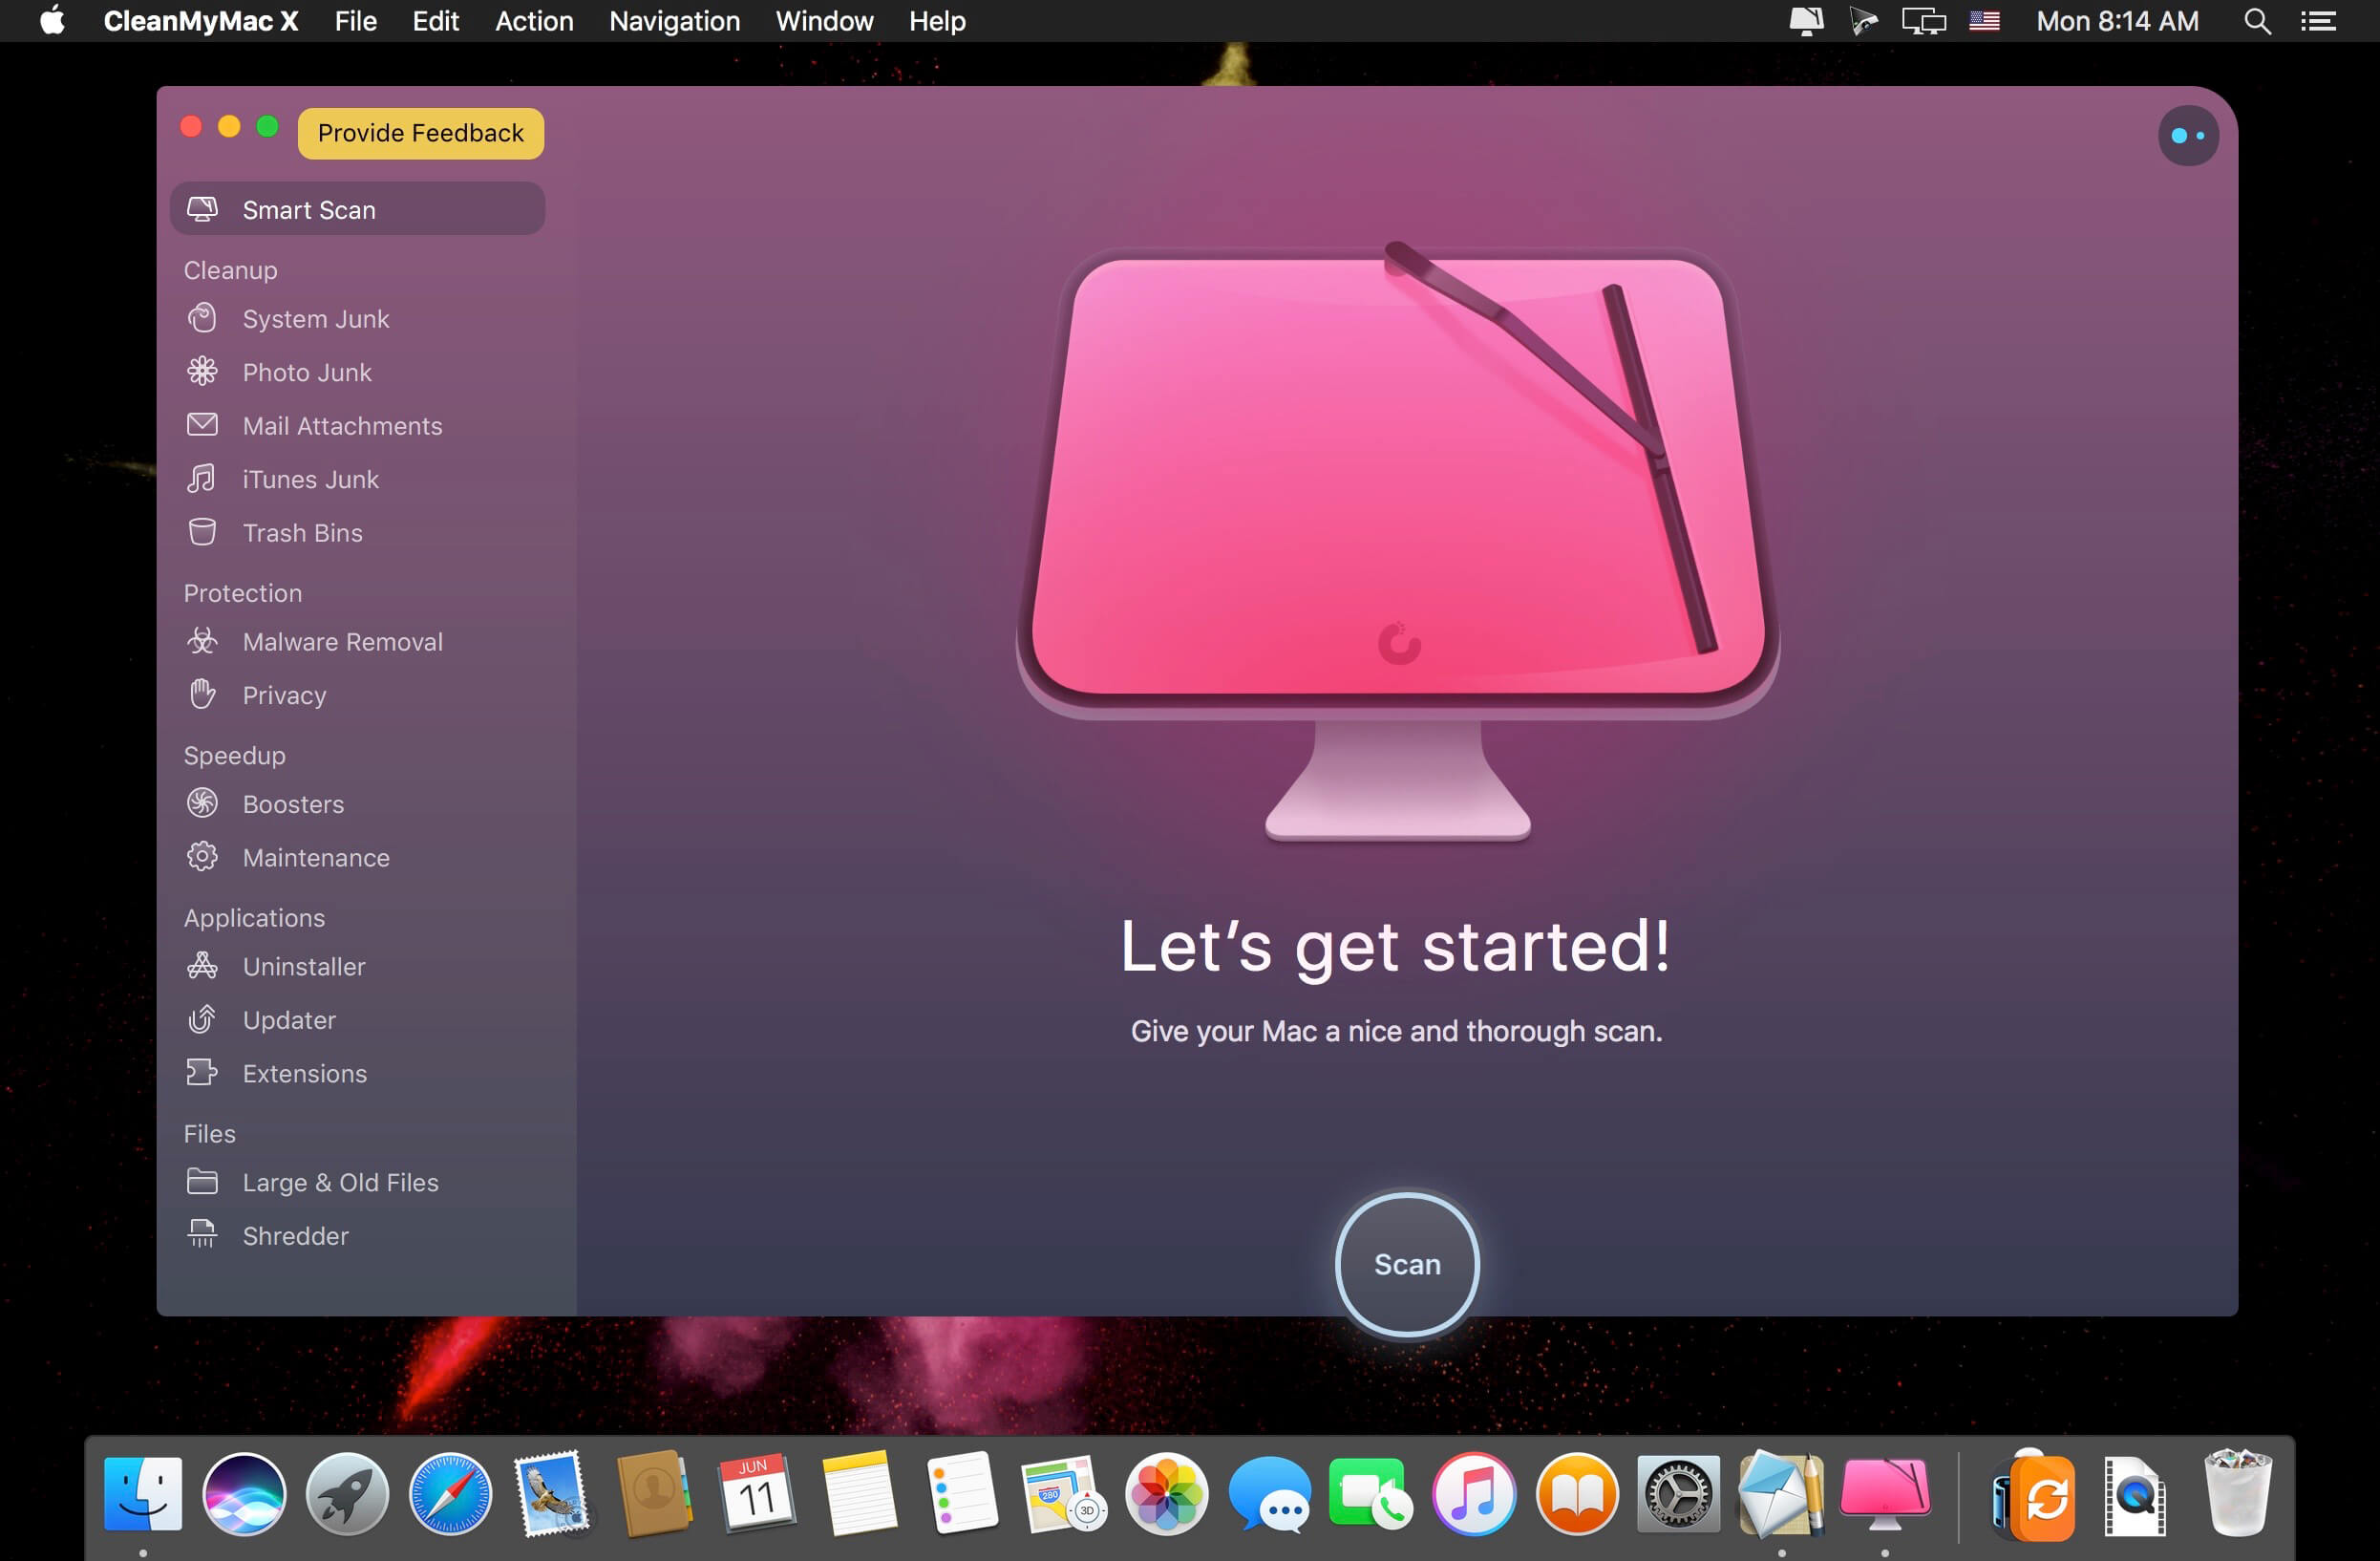Select System Junk cleanup option
The image size is (2380, 1561).
point(315,319)
